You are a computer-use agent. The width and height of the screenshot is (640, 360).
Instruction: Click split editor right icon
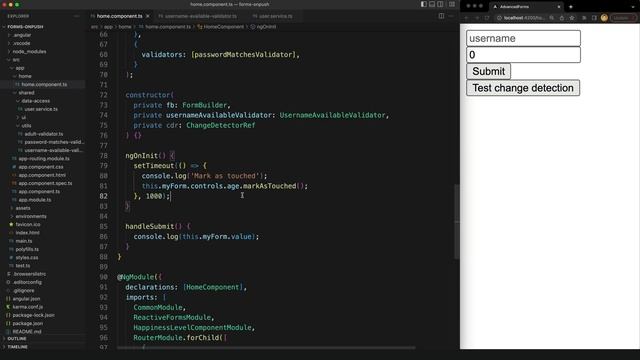[441, 16]
